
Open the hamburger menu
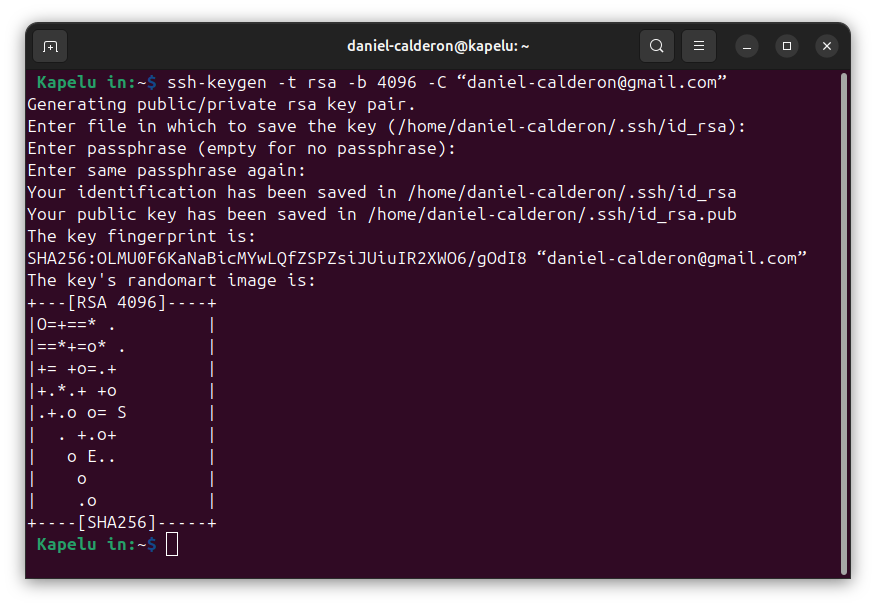[698, 46]
